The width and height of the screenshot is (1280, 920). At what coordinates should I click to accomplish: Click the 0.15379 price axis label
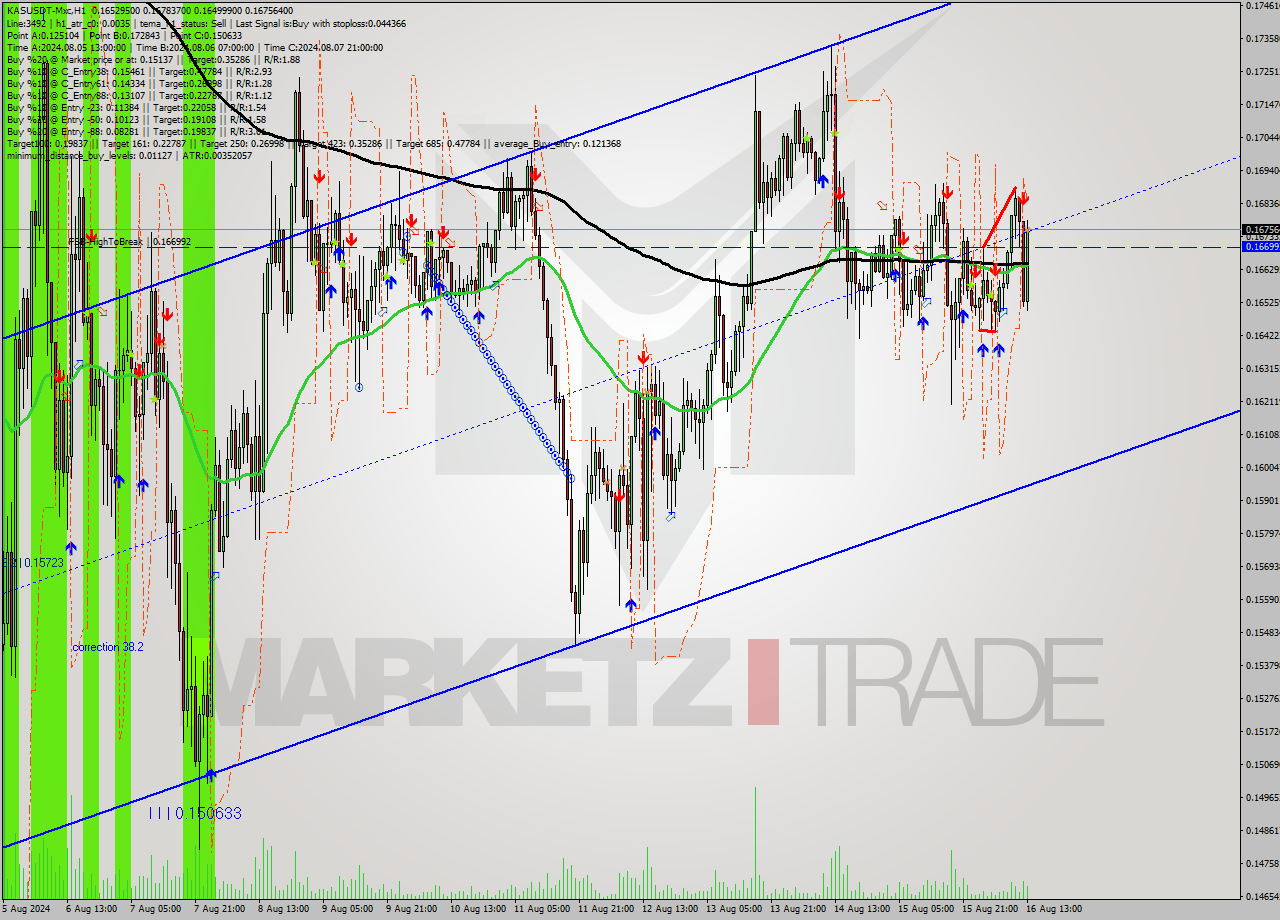point(1262,666)
